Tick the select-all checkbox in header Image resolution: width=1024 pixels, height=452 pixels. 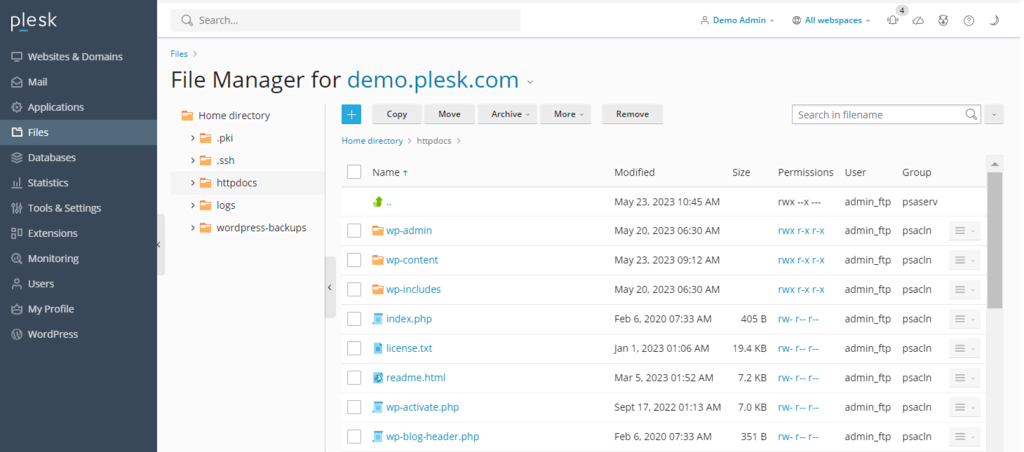[x=354, y=172]
